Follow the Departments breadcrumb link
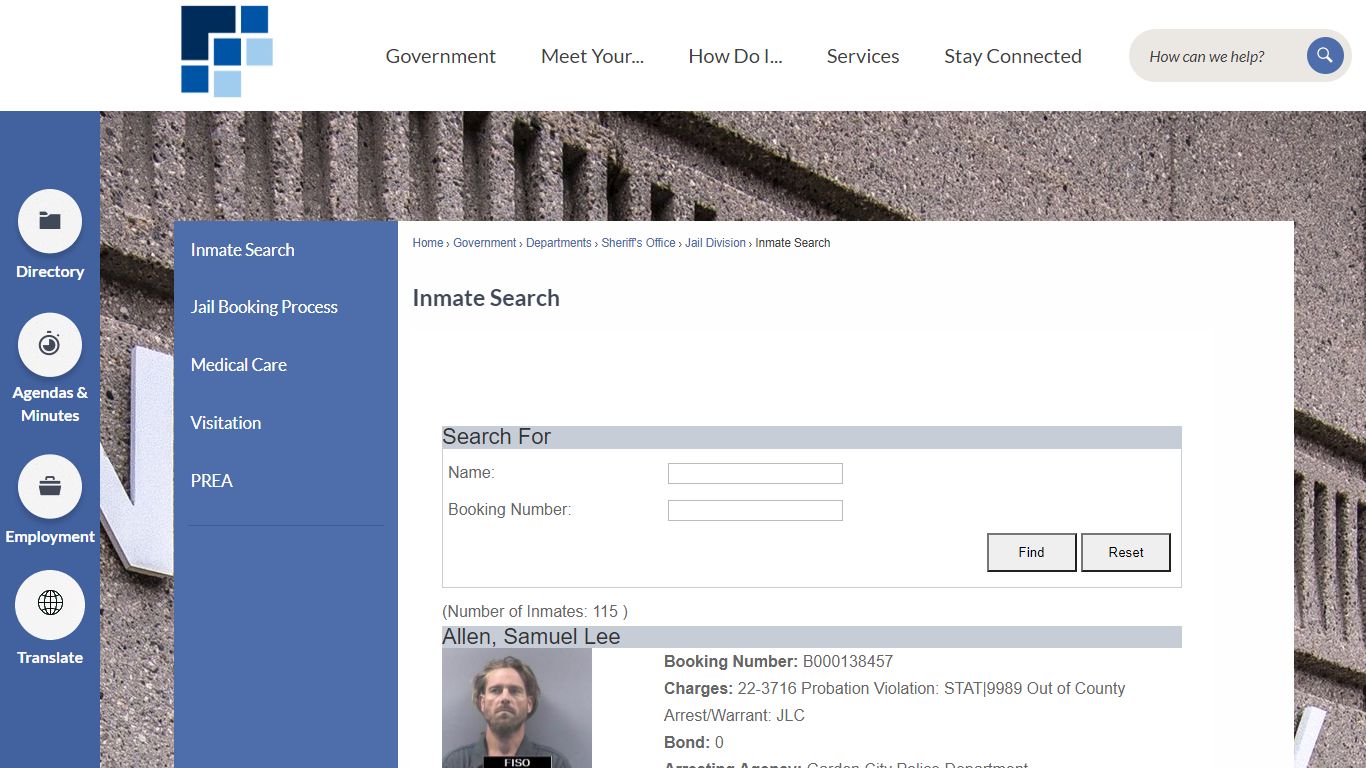Image resolution: width=1366 pixels, height=768 pixels. (x=559, y=243)
